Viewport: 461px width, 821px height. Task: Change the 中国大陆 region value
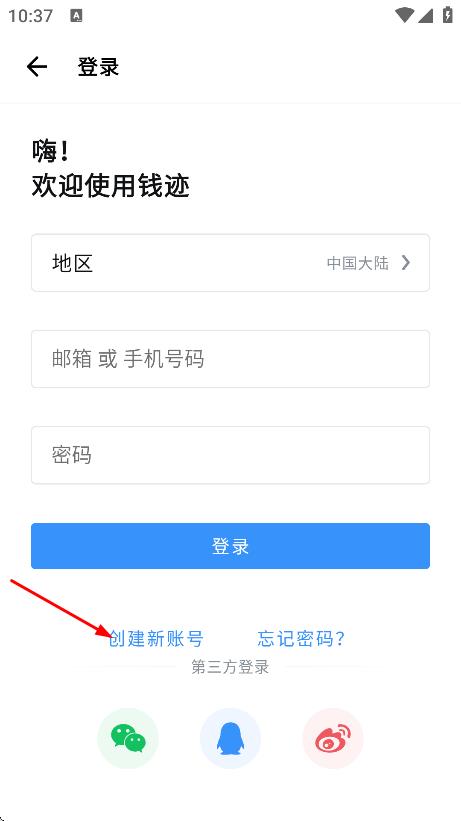coord(358,263)
